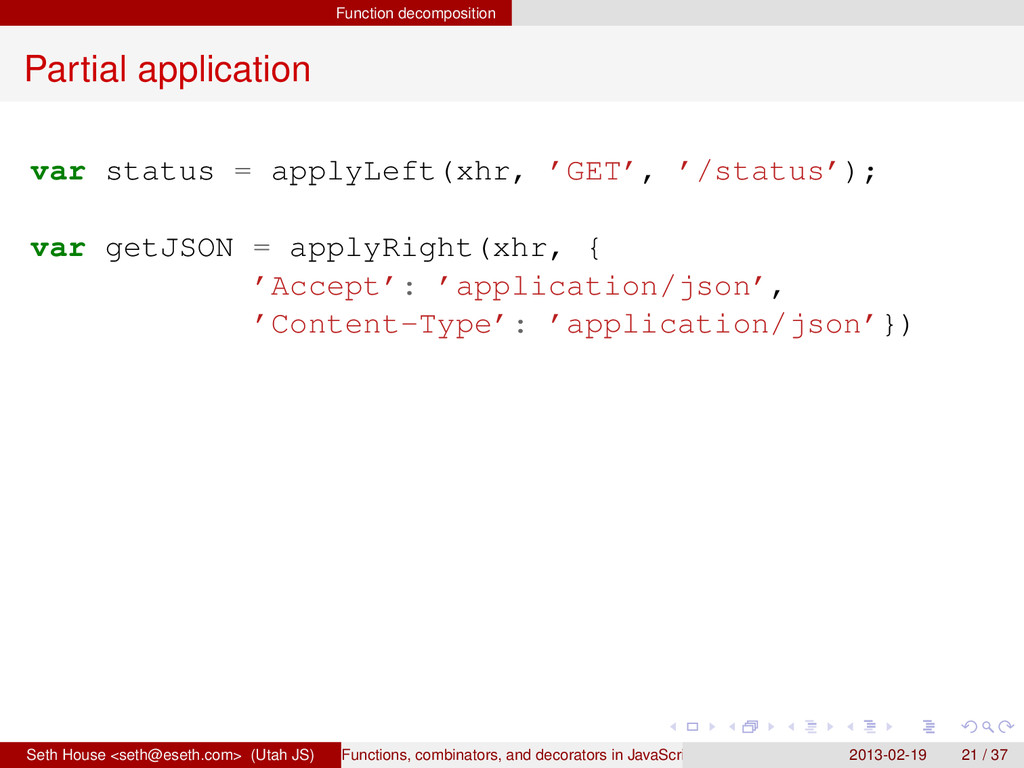Viewport: 1024px width, 768px height.
Task: Jump to previous section arrow
Action: [x=850, y=726]
